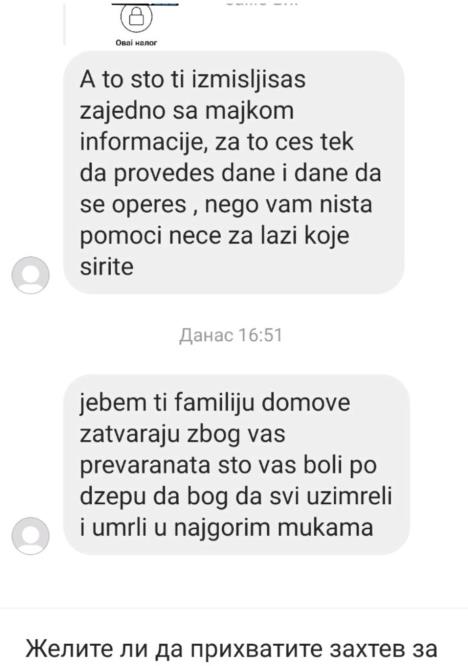
Task: Tap the thin vertical divider at top left
Action: (x=65, y=23)
